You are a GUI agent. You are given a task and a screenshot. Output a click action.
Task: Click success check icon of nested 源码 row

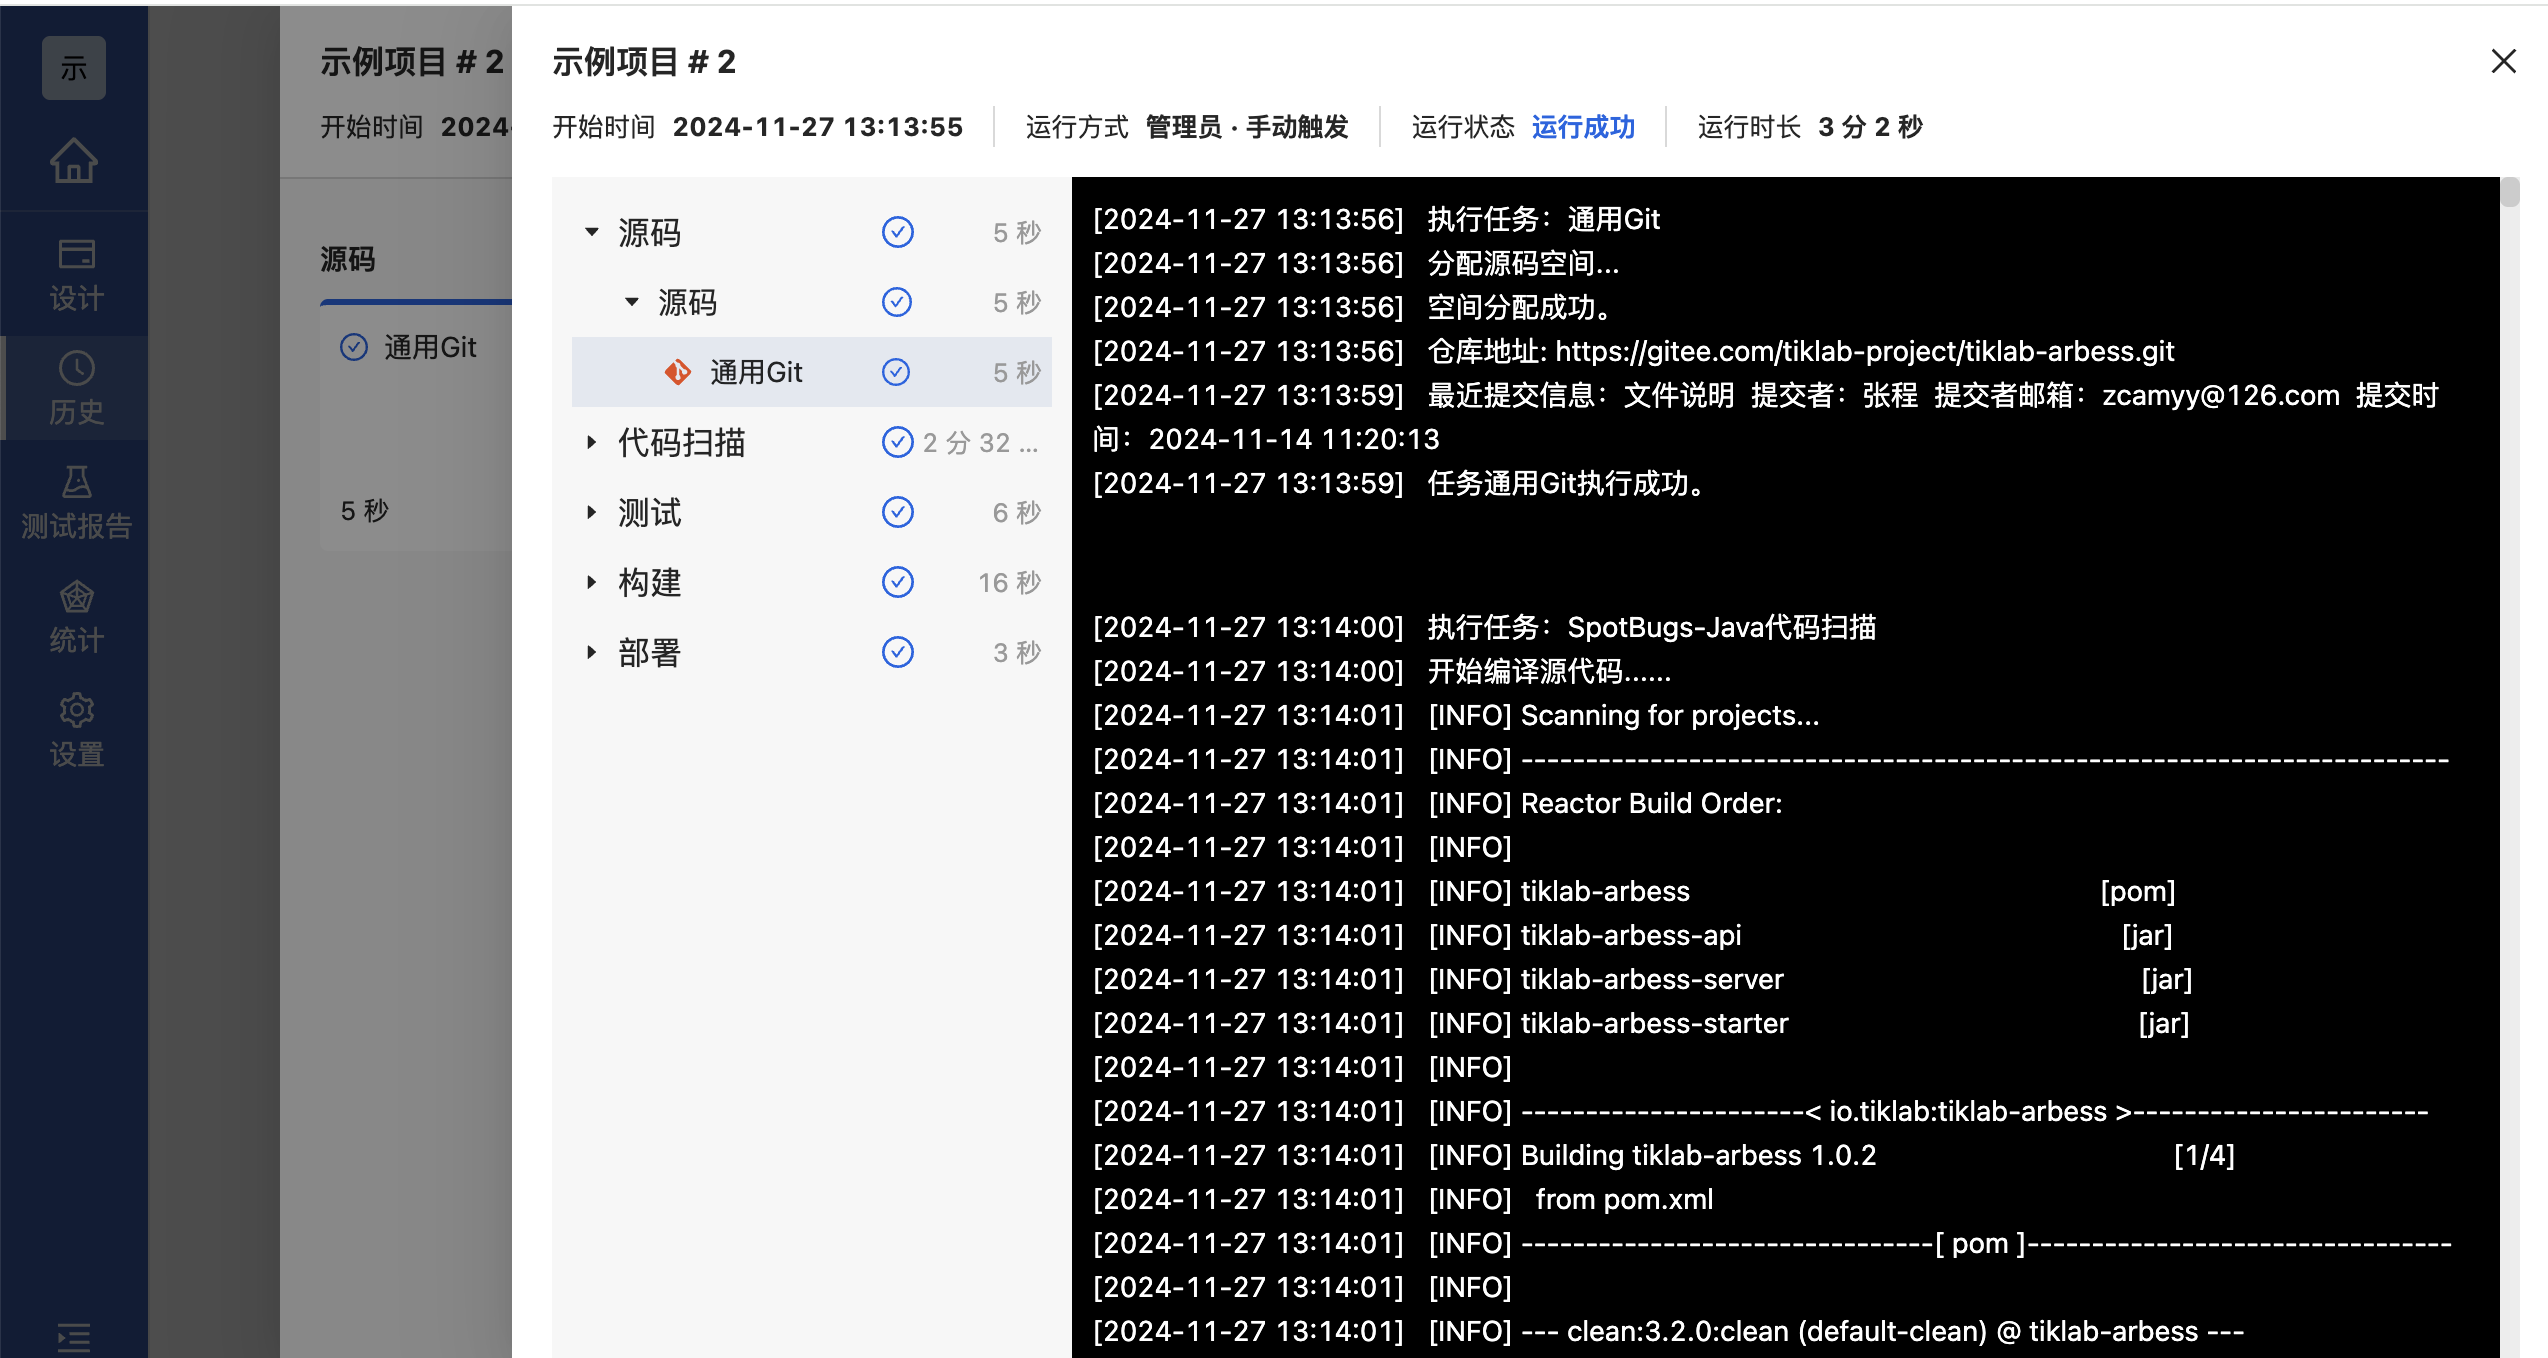point(897,302)
